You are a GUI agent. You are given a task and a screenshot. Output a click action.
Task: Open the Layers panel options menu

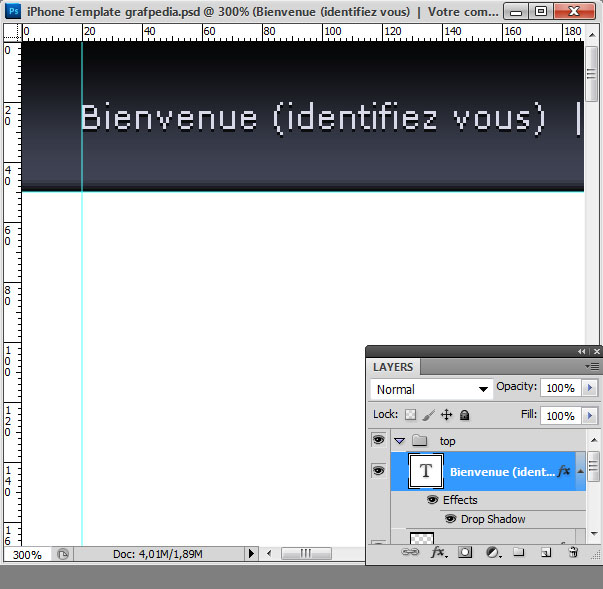(593, 366)
